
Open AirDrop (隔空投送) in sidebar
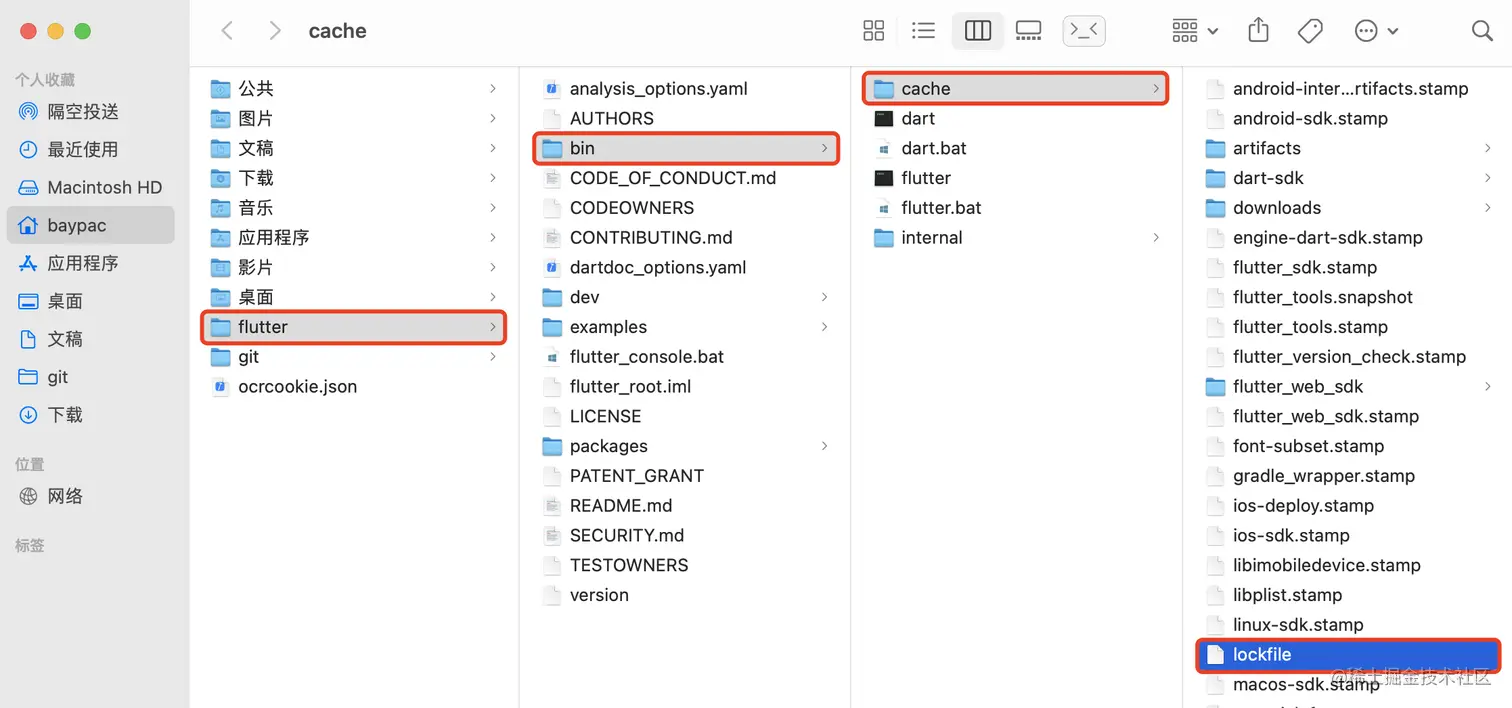(82, 111)
